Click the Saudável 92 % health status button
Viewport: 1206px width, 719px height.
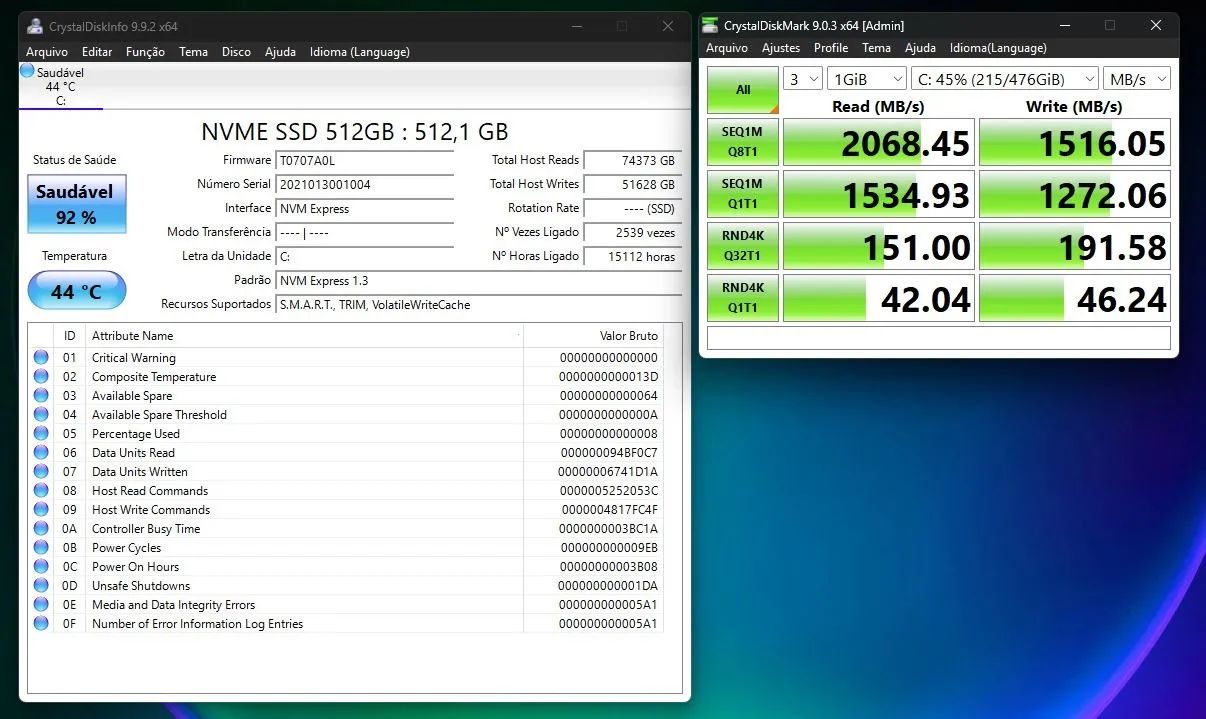(77, 203)
